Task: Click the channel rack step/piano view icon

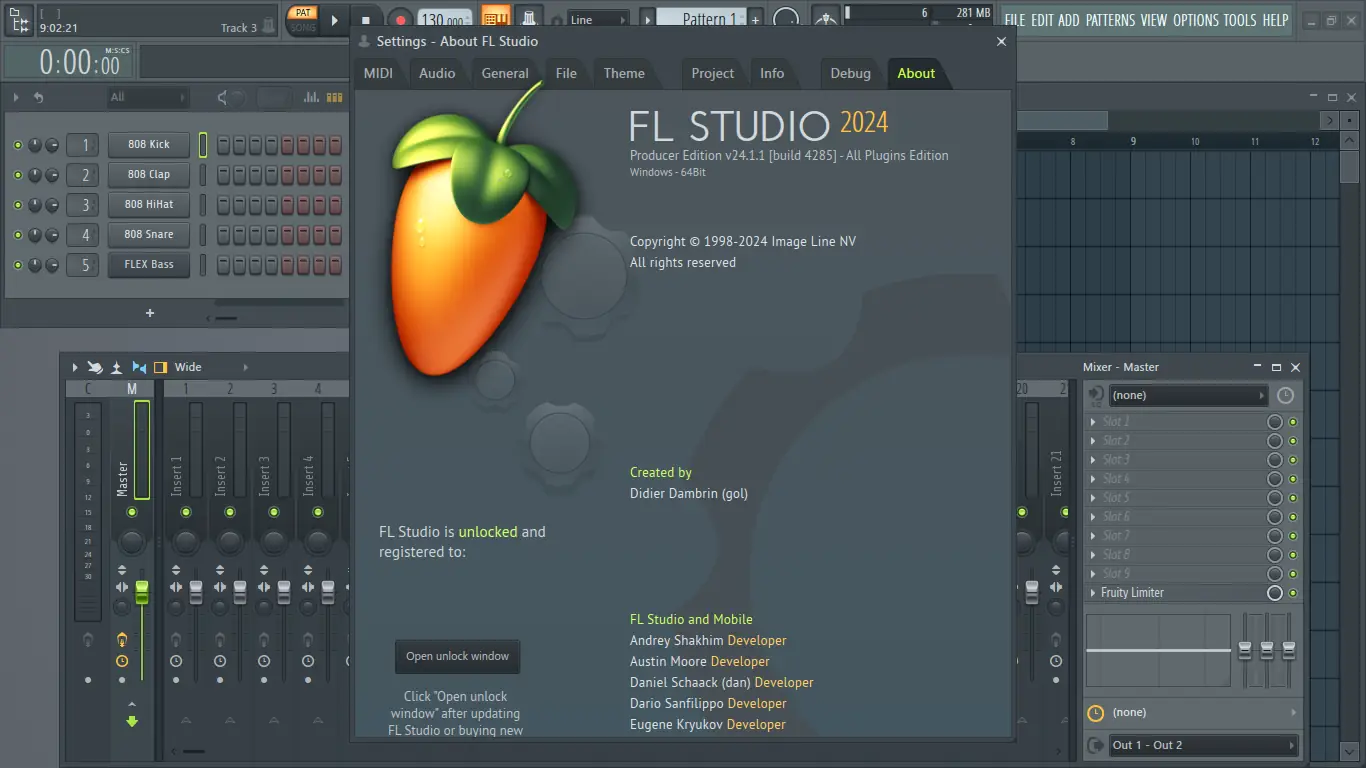Action: click(x=334, y=97)
